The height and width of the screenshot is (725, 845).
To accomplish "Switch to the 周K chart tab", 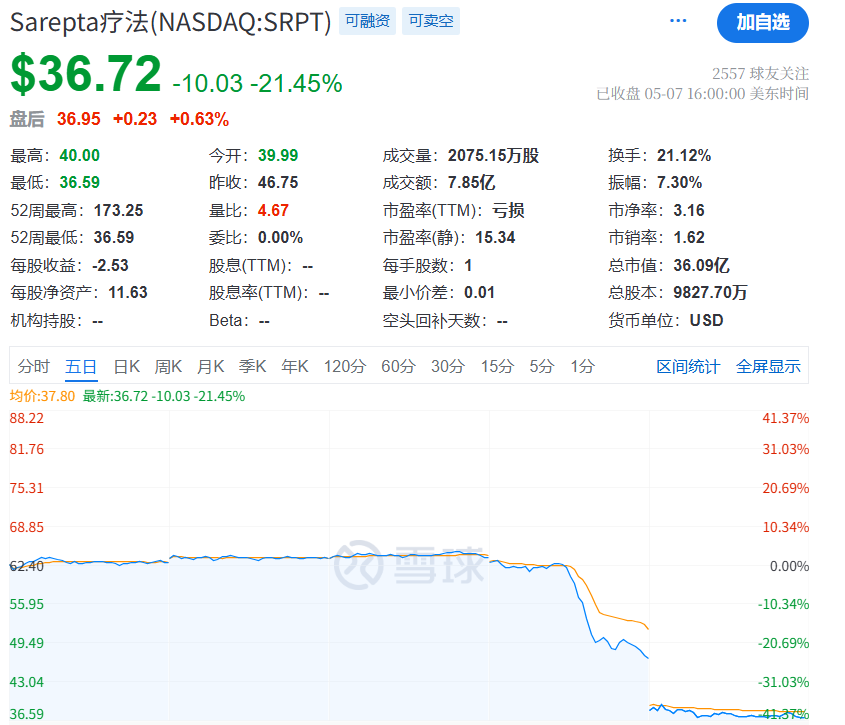I will pyautogui.click(x=168, y=367).
